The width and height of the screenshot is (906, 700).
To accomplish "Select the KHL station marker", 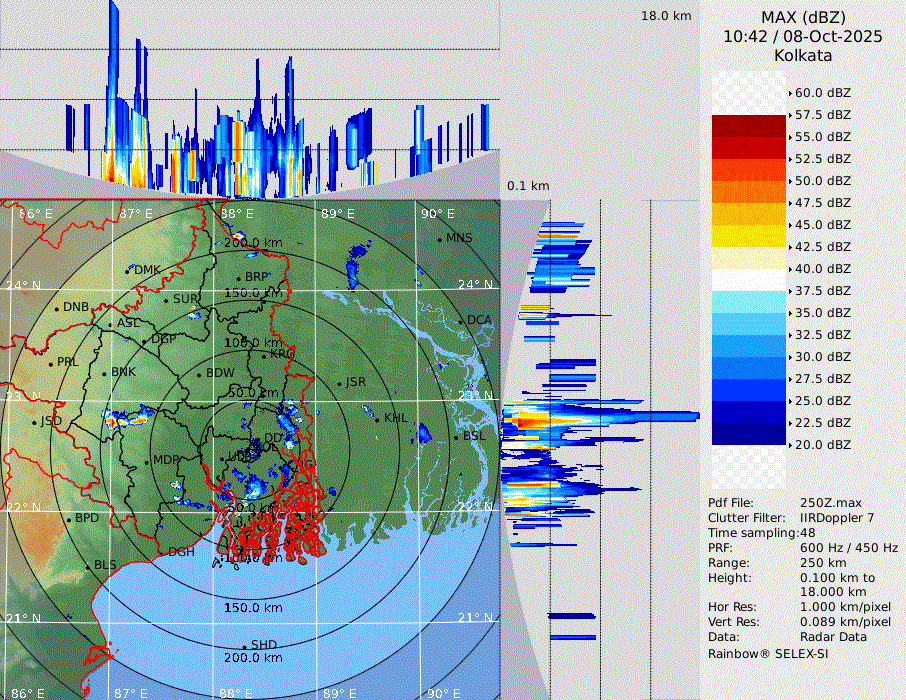I will [x=377, y=418].
